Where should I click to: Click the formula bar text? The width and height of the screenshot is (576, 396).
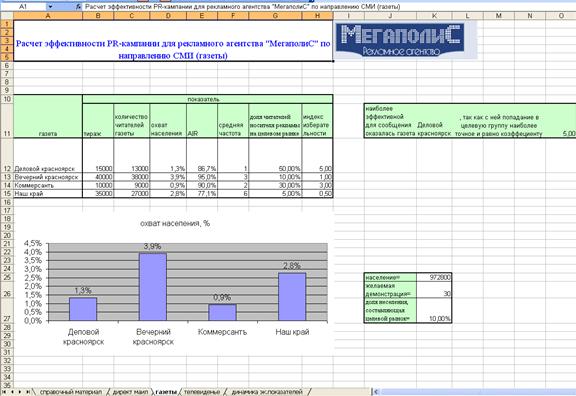click(x=242, y=7)
